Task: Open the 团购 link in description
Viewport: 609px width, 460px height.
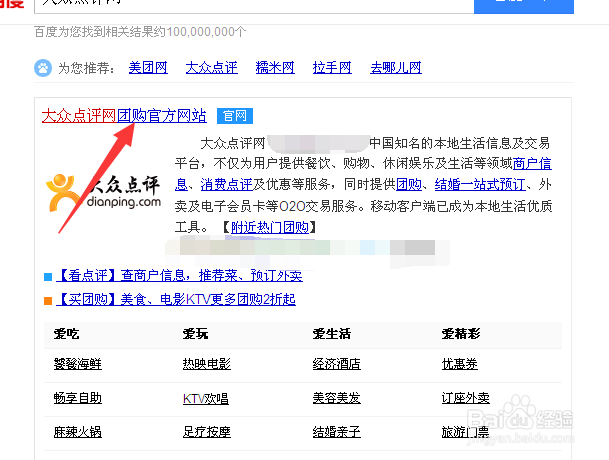Action: 409,184
